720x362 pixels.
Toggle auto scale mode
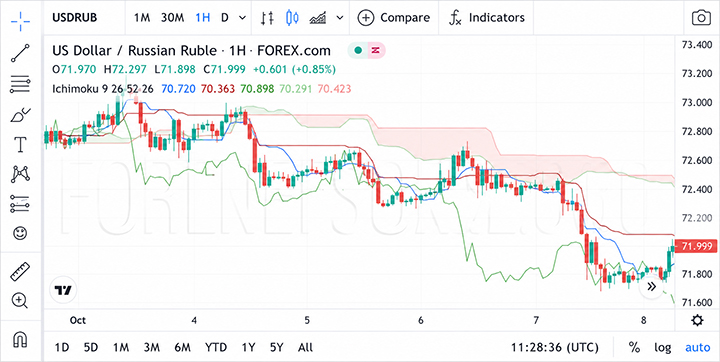tap(698, 347)
